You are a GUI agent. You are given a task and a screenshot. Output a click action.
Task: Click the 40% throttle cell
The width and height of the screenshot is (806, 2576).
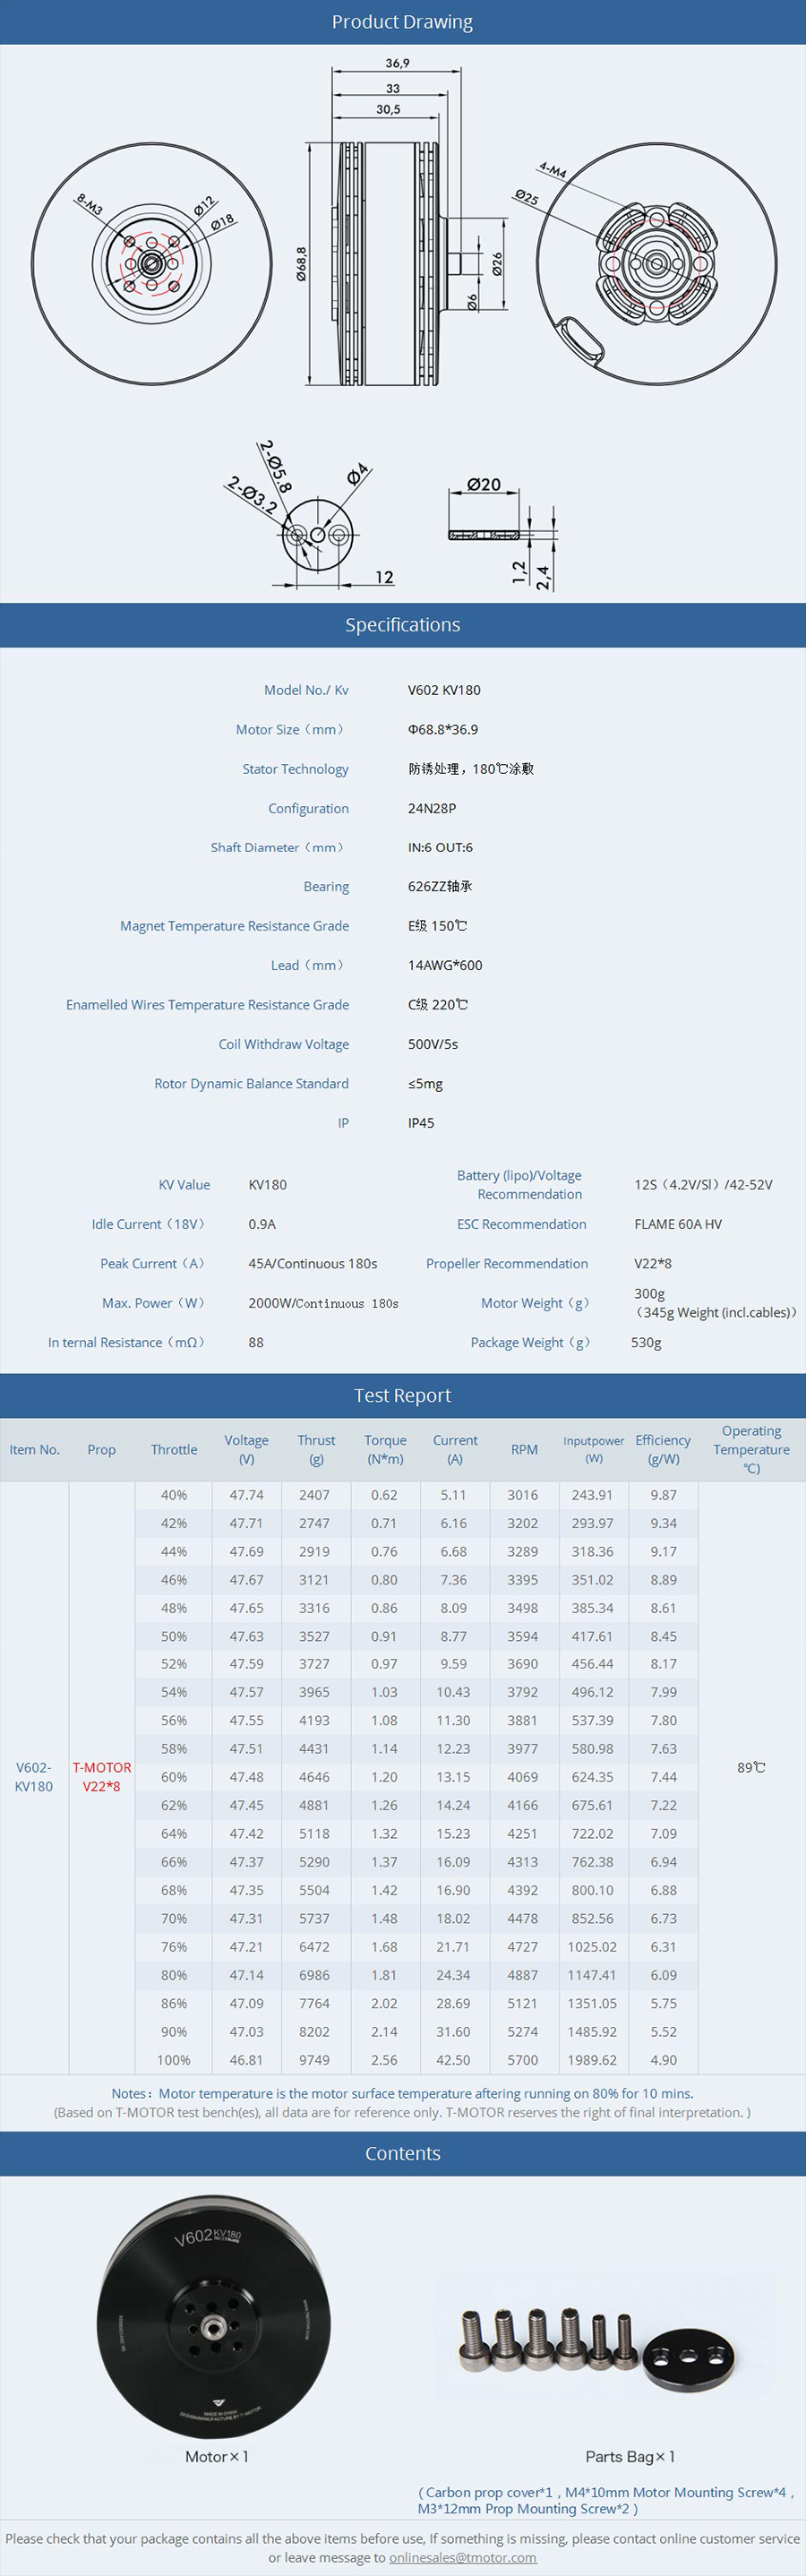[174, 1495]
